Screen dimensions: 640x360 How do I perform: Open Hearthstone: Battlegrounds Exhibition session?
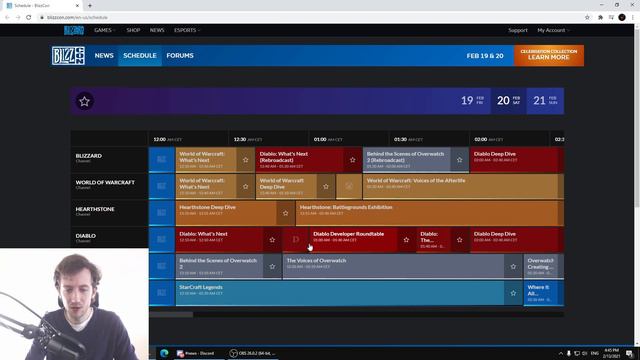pos(430,213)
